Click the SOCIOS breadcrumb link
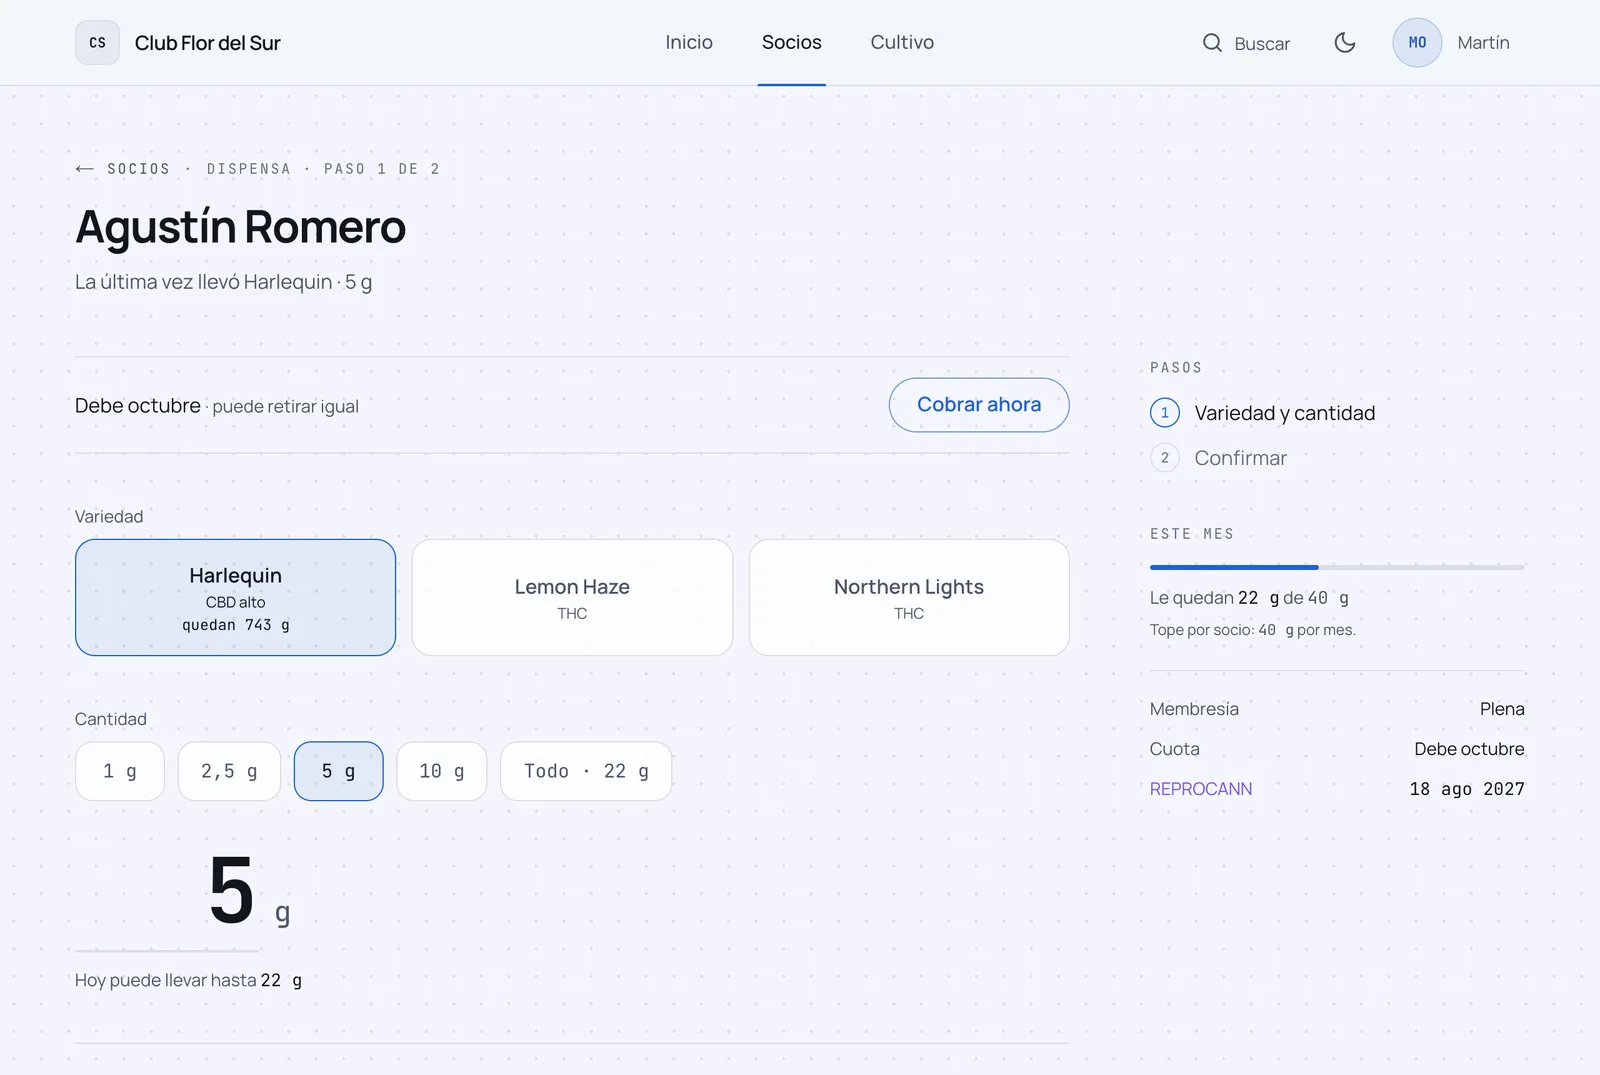This screenshot has height=1075, width=1600. (x=139, y=169)
